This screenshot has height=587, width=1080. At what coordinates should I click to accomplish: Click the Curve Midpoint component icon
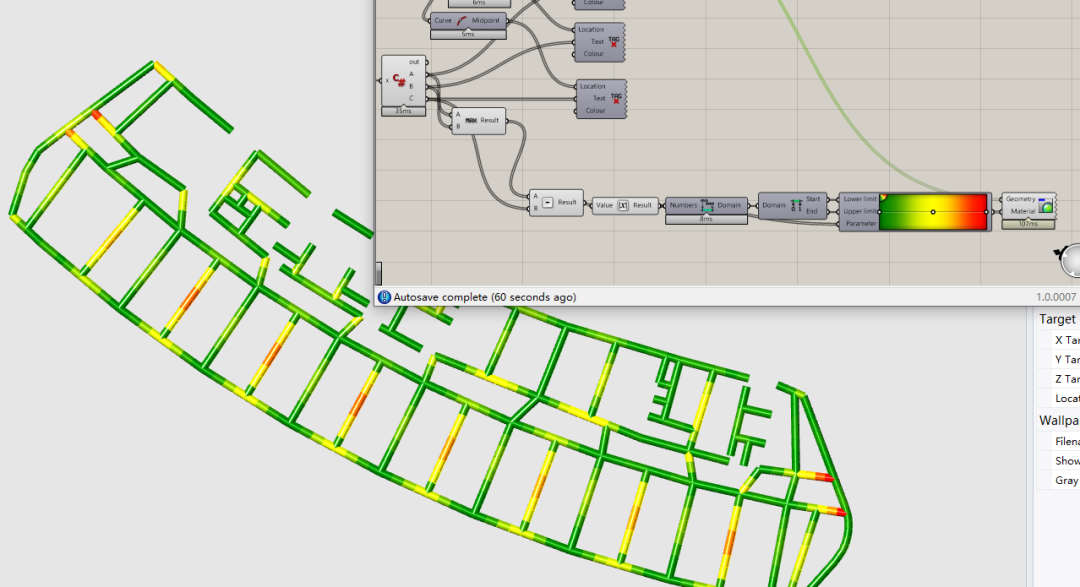click(461, 21)
